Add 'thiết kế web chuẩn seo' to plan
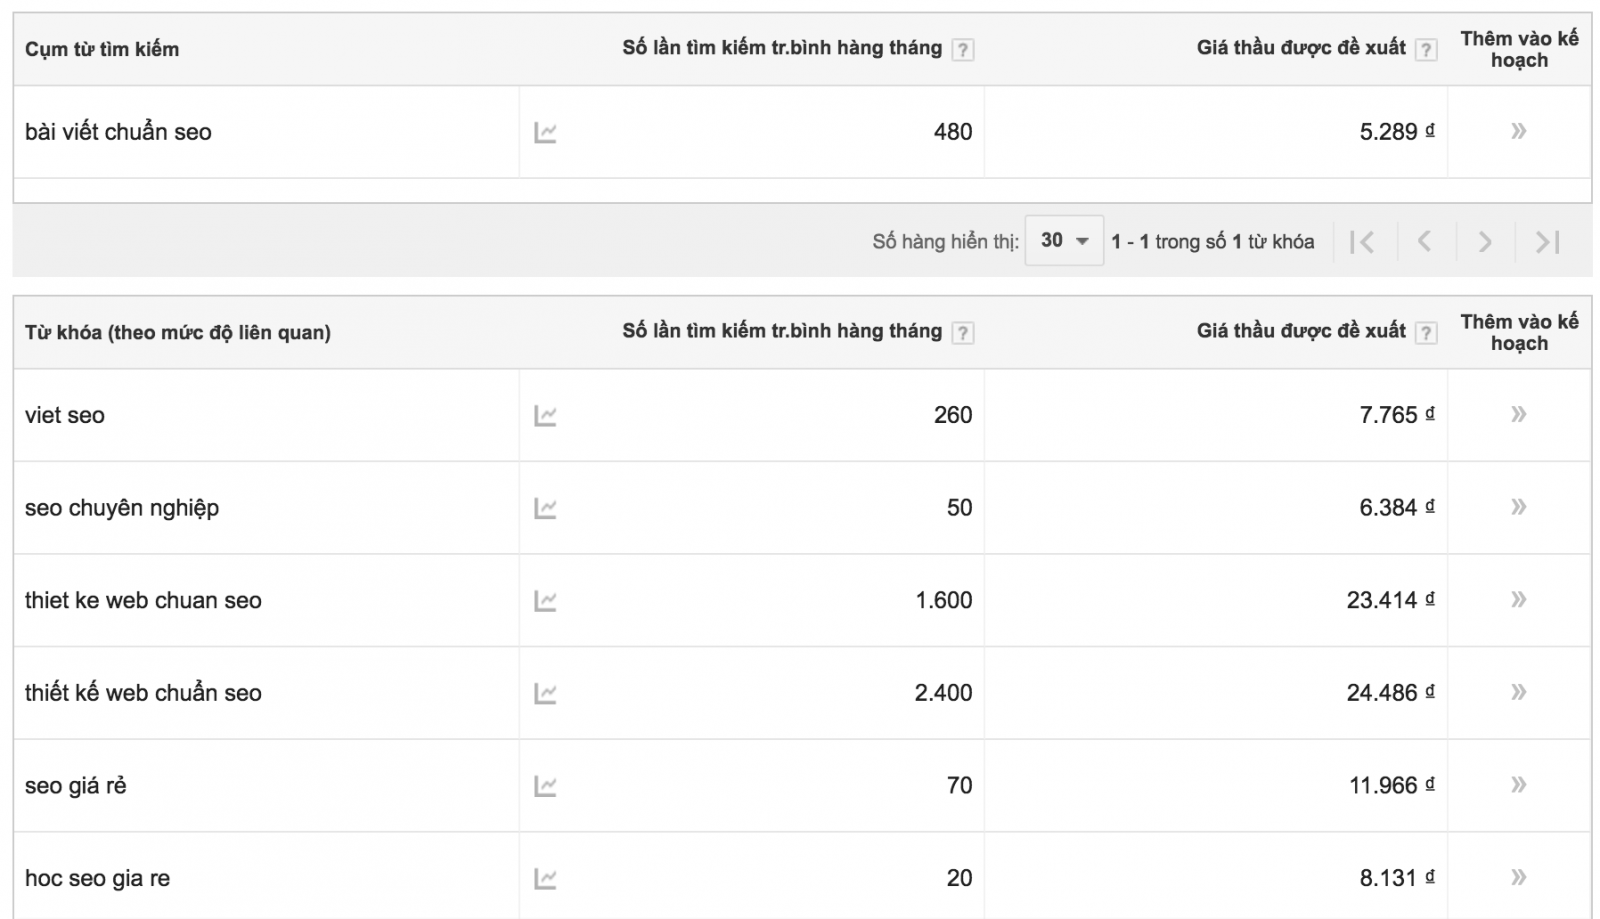Screen dimensions: 1600x919 (1518, 692)
